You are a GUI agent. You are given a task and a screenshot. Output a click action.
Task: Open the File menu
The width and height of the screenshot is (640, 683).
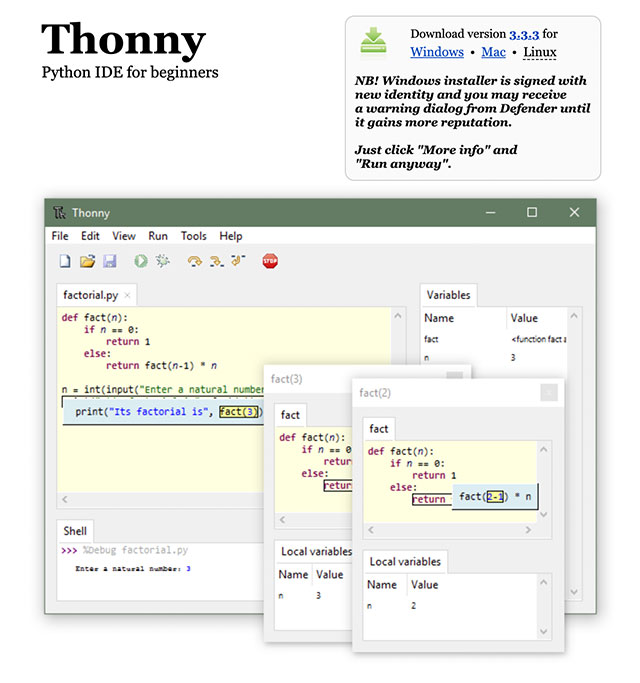(x=60, y=236)
